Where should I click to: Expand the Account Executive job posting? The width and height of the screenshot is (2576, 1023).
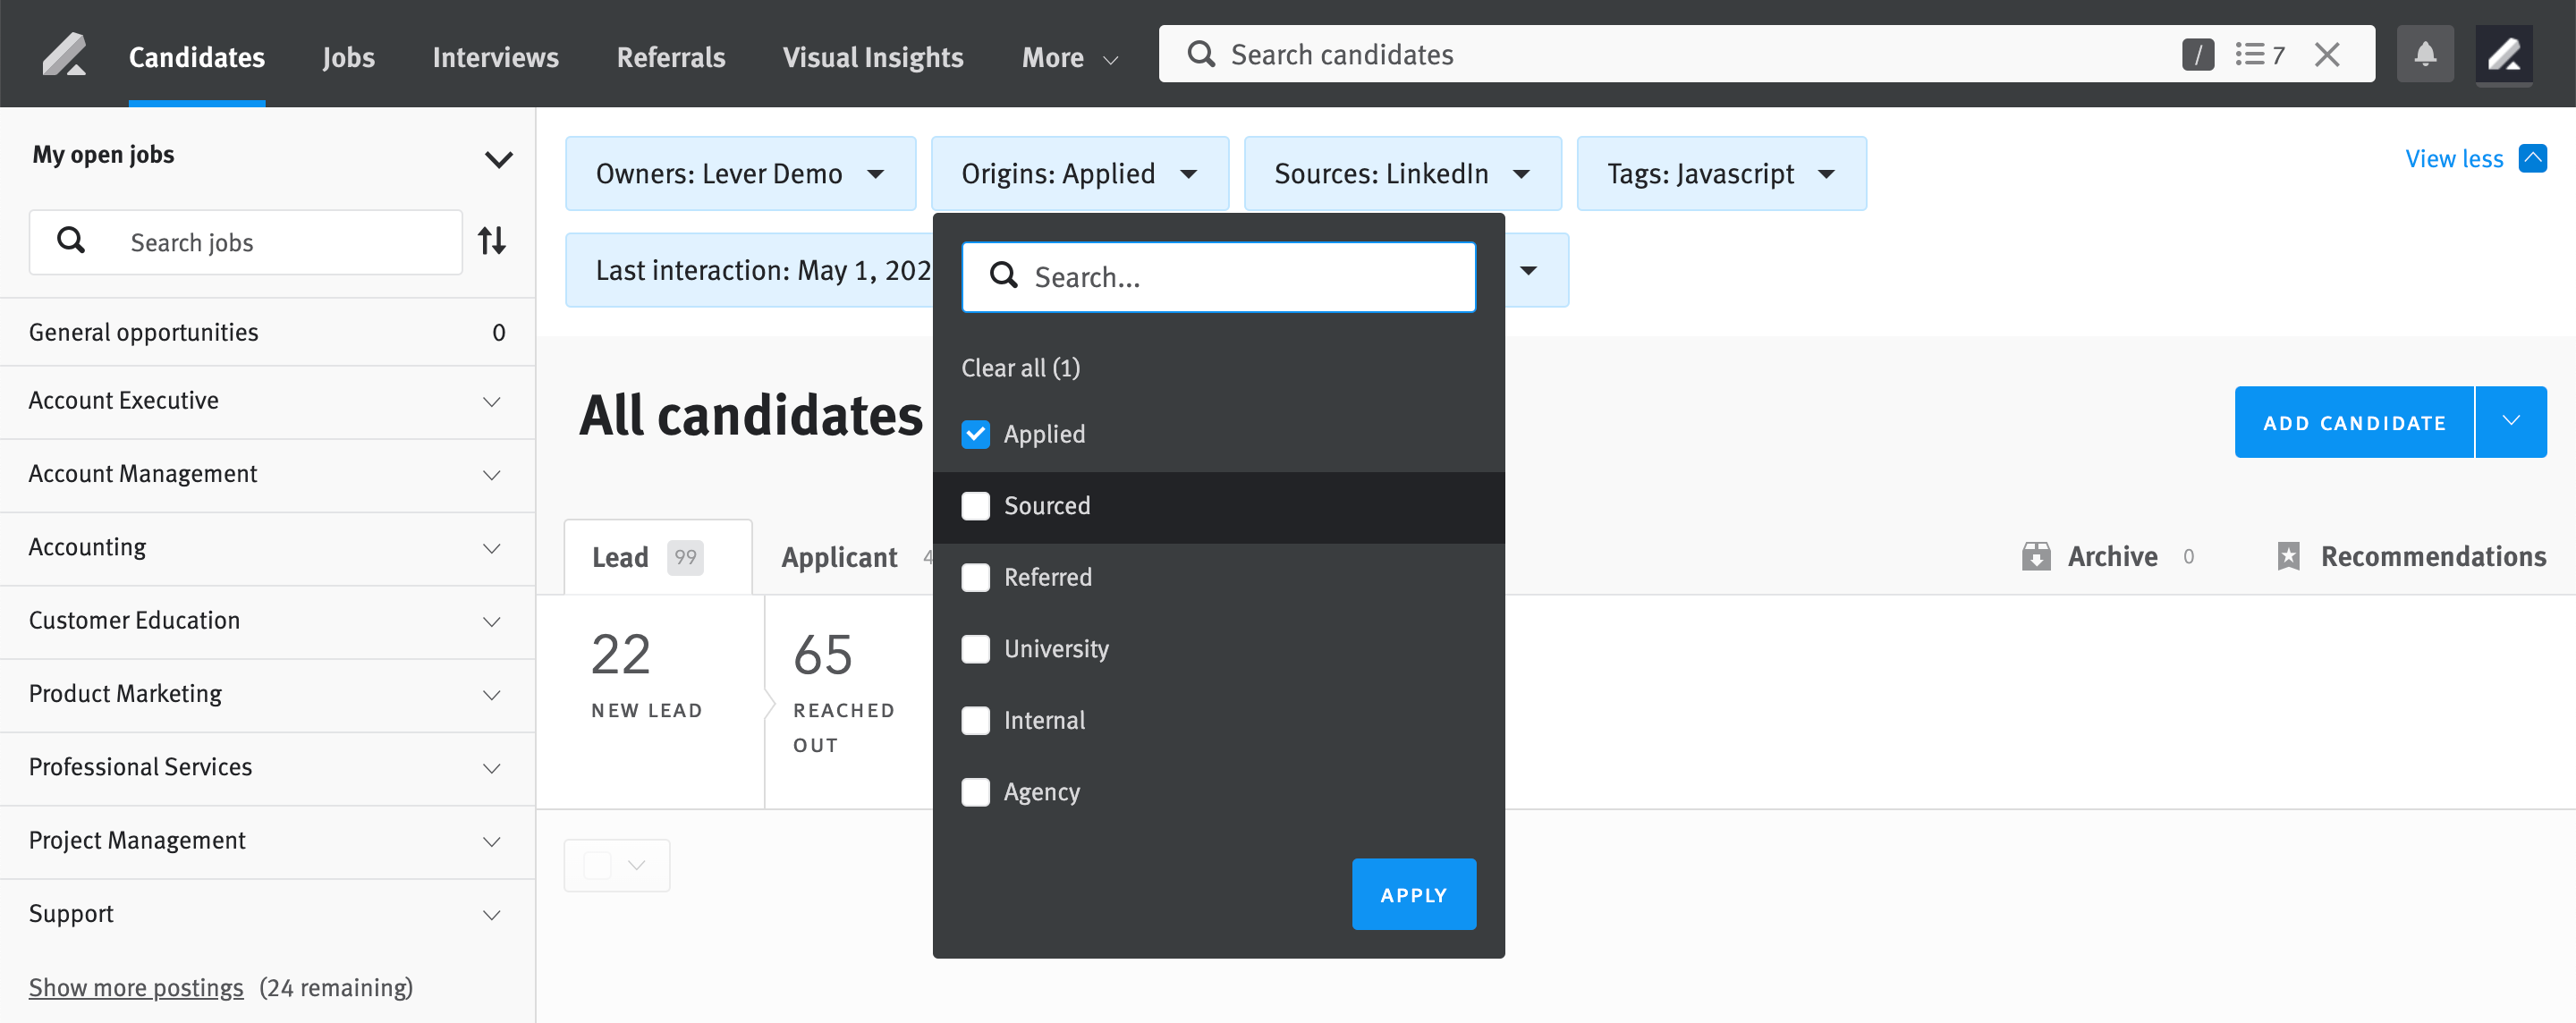[x=490, y=401]
